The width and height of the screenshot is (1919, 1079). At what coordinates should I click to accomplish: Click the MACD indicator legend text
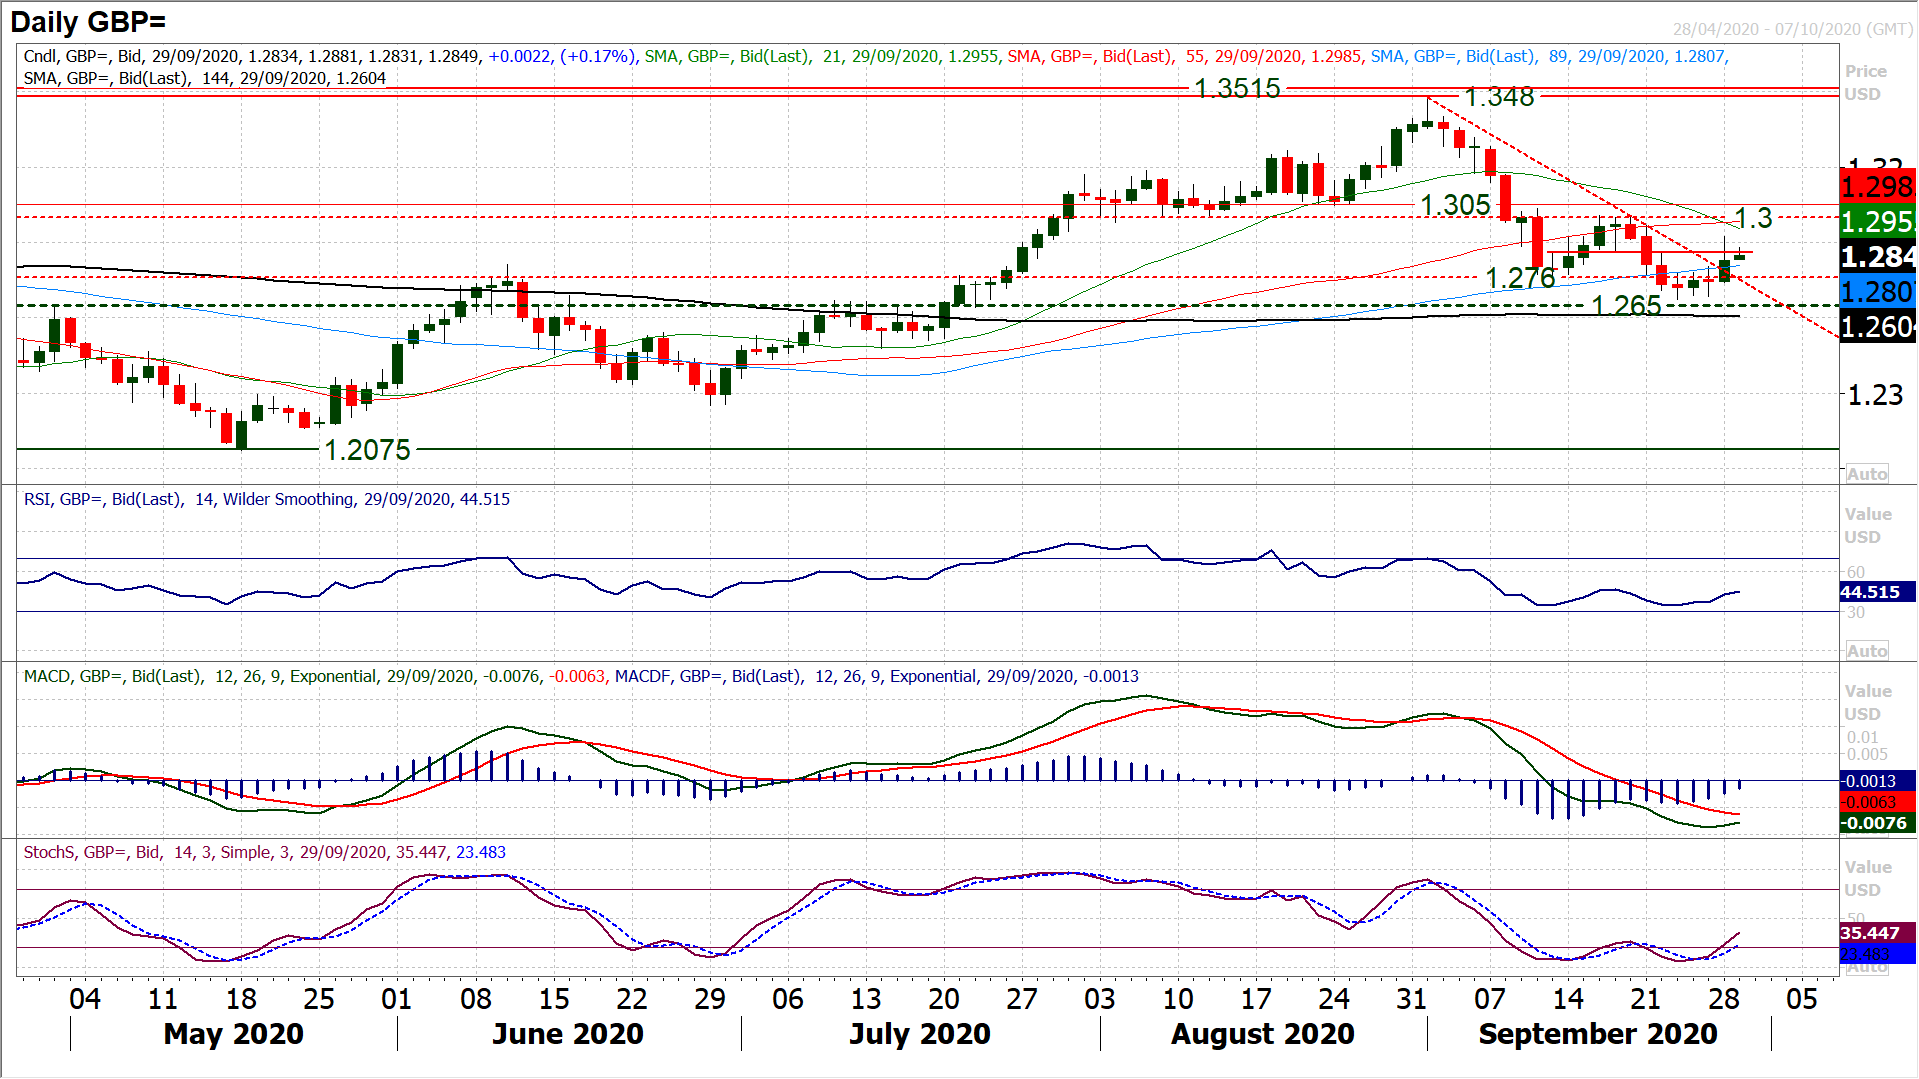pos(580,676)
